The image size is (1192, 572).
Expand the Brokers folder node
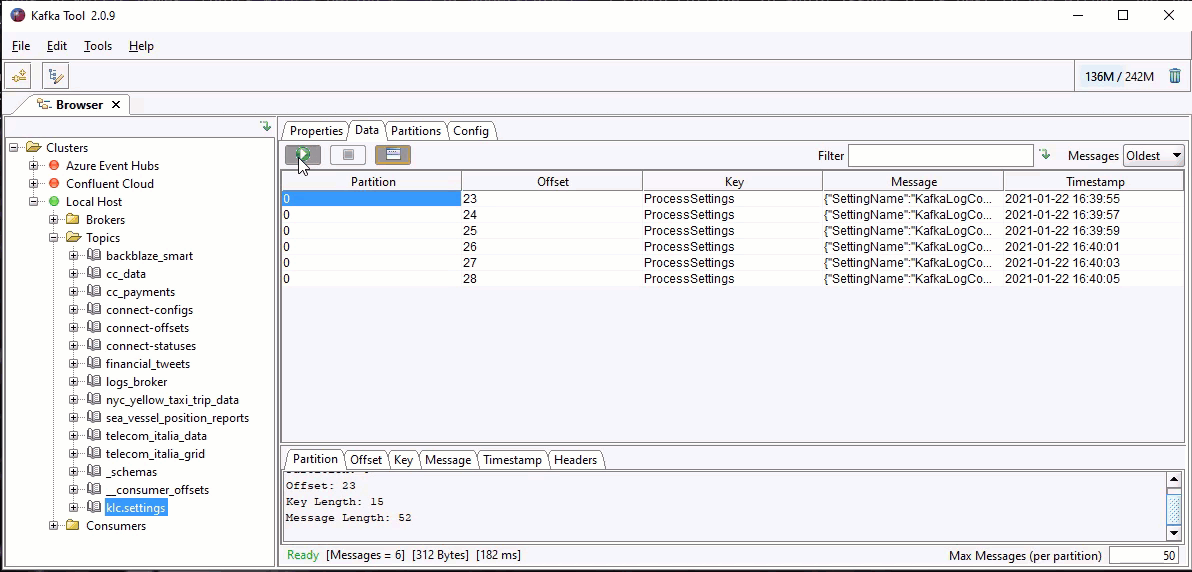coord(53,220)
